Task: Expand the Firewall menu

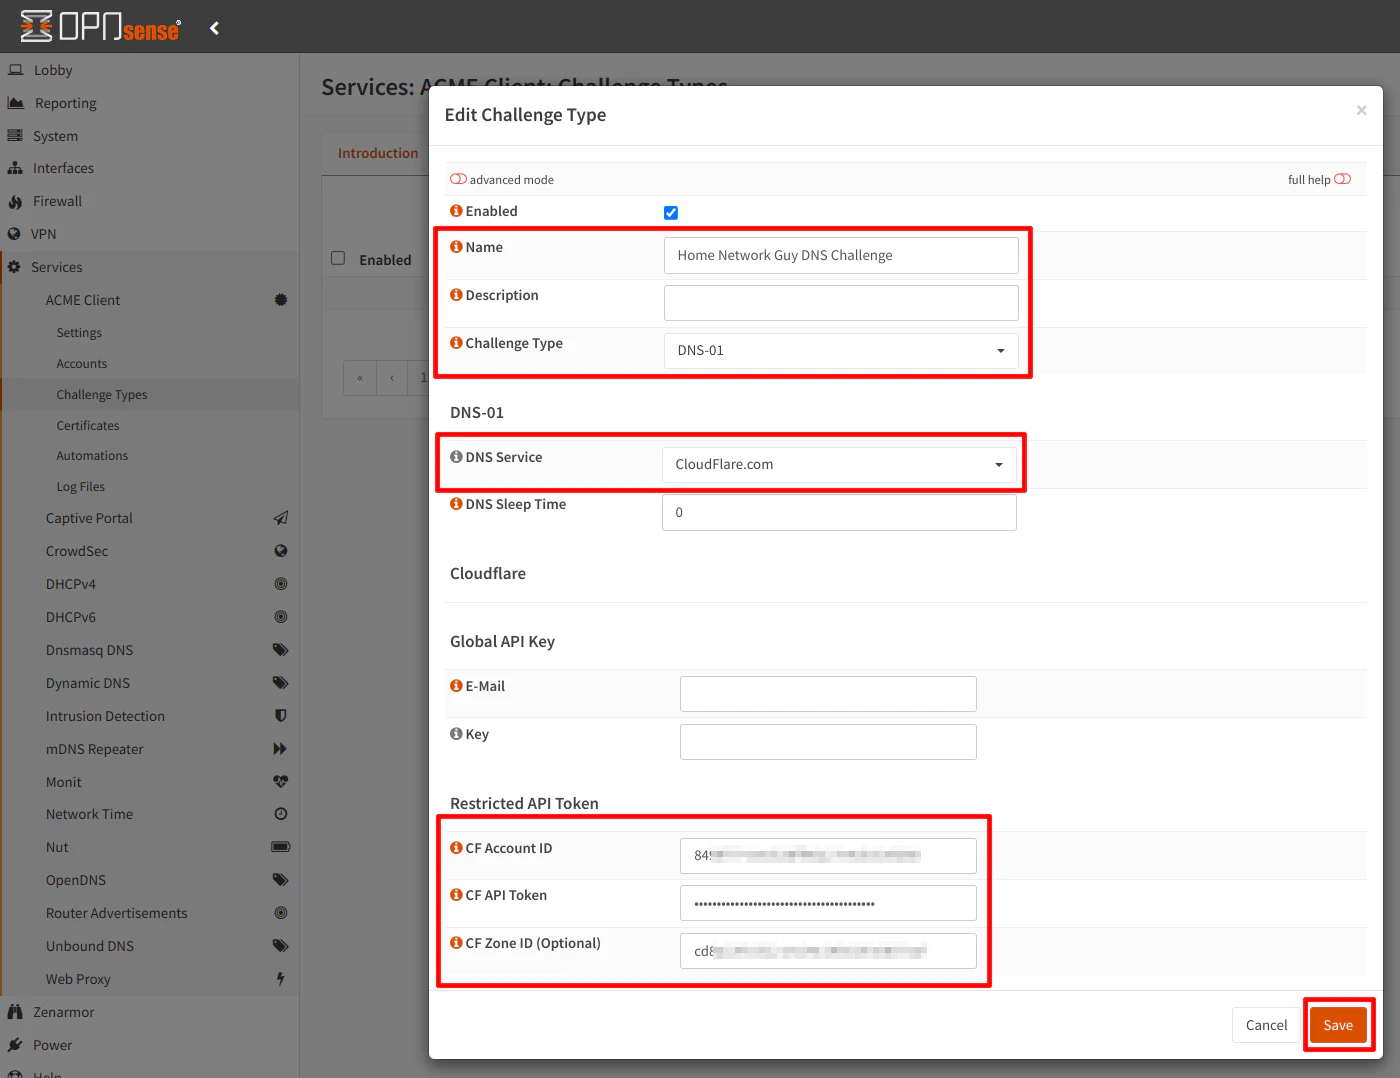Action: click(150, 201)
